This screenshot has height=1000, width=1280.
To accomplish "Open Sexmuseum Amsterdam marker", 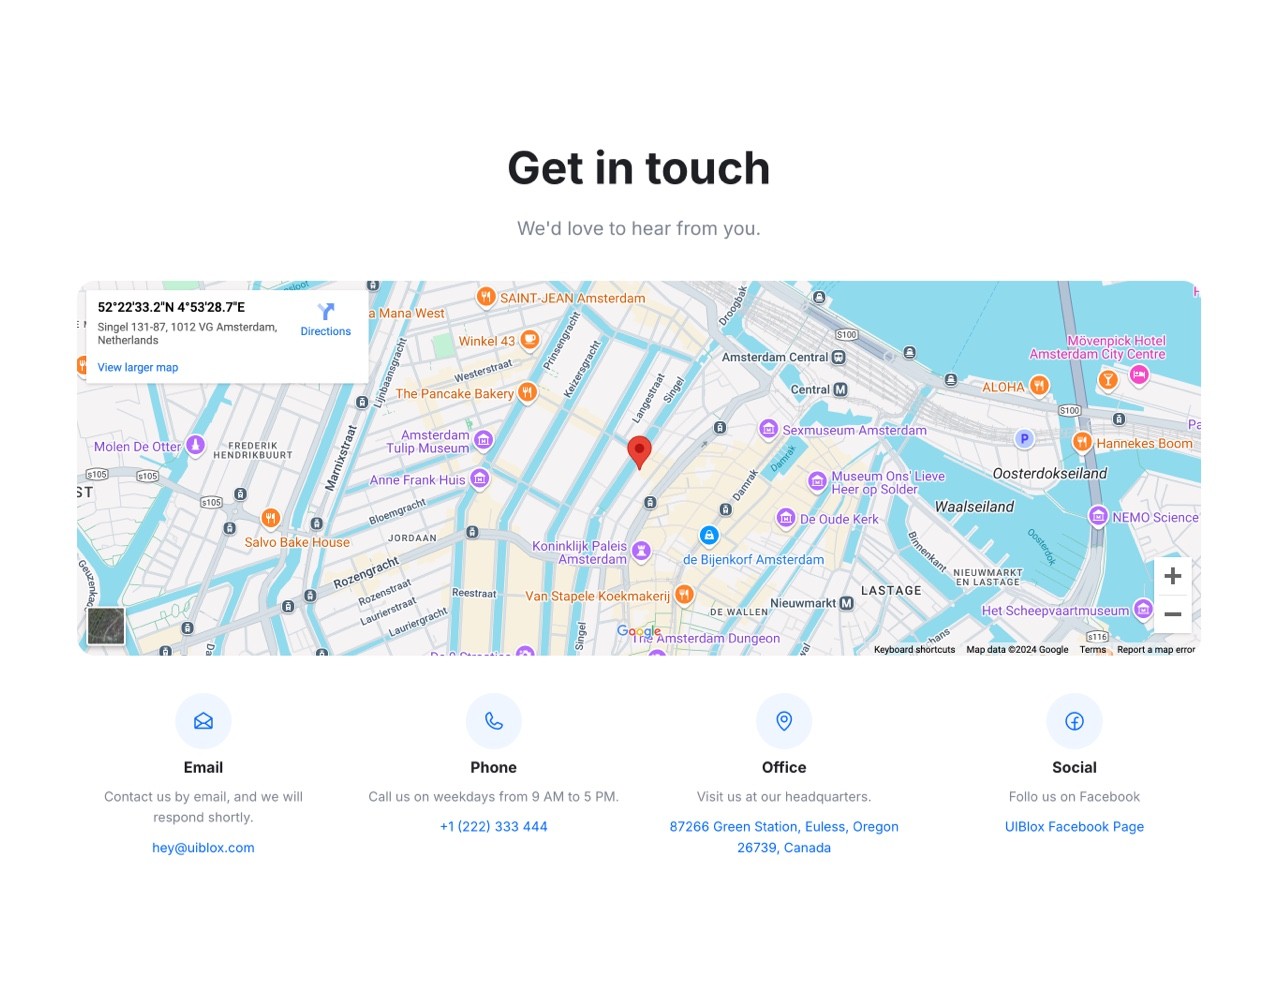I will (x=768, y=429).
